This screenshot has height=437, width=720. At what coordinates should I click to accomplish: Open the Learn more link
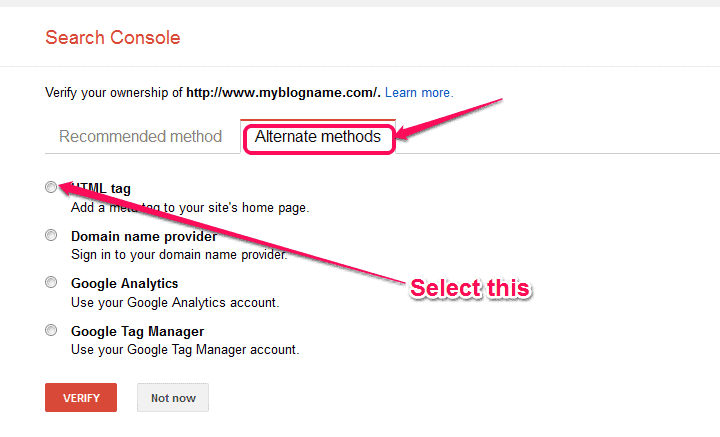[419, 93]
